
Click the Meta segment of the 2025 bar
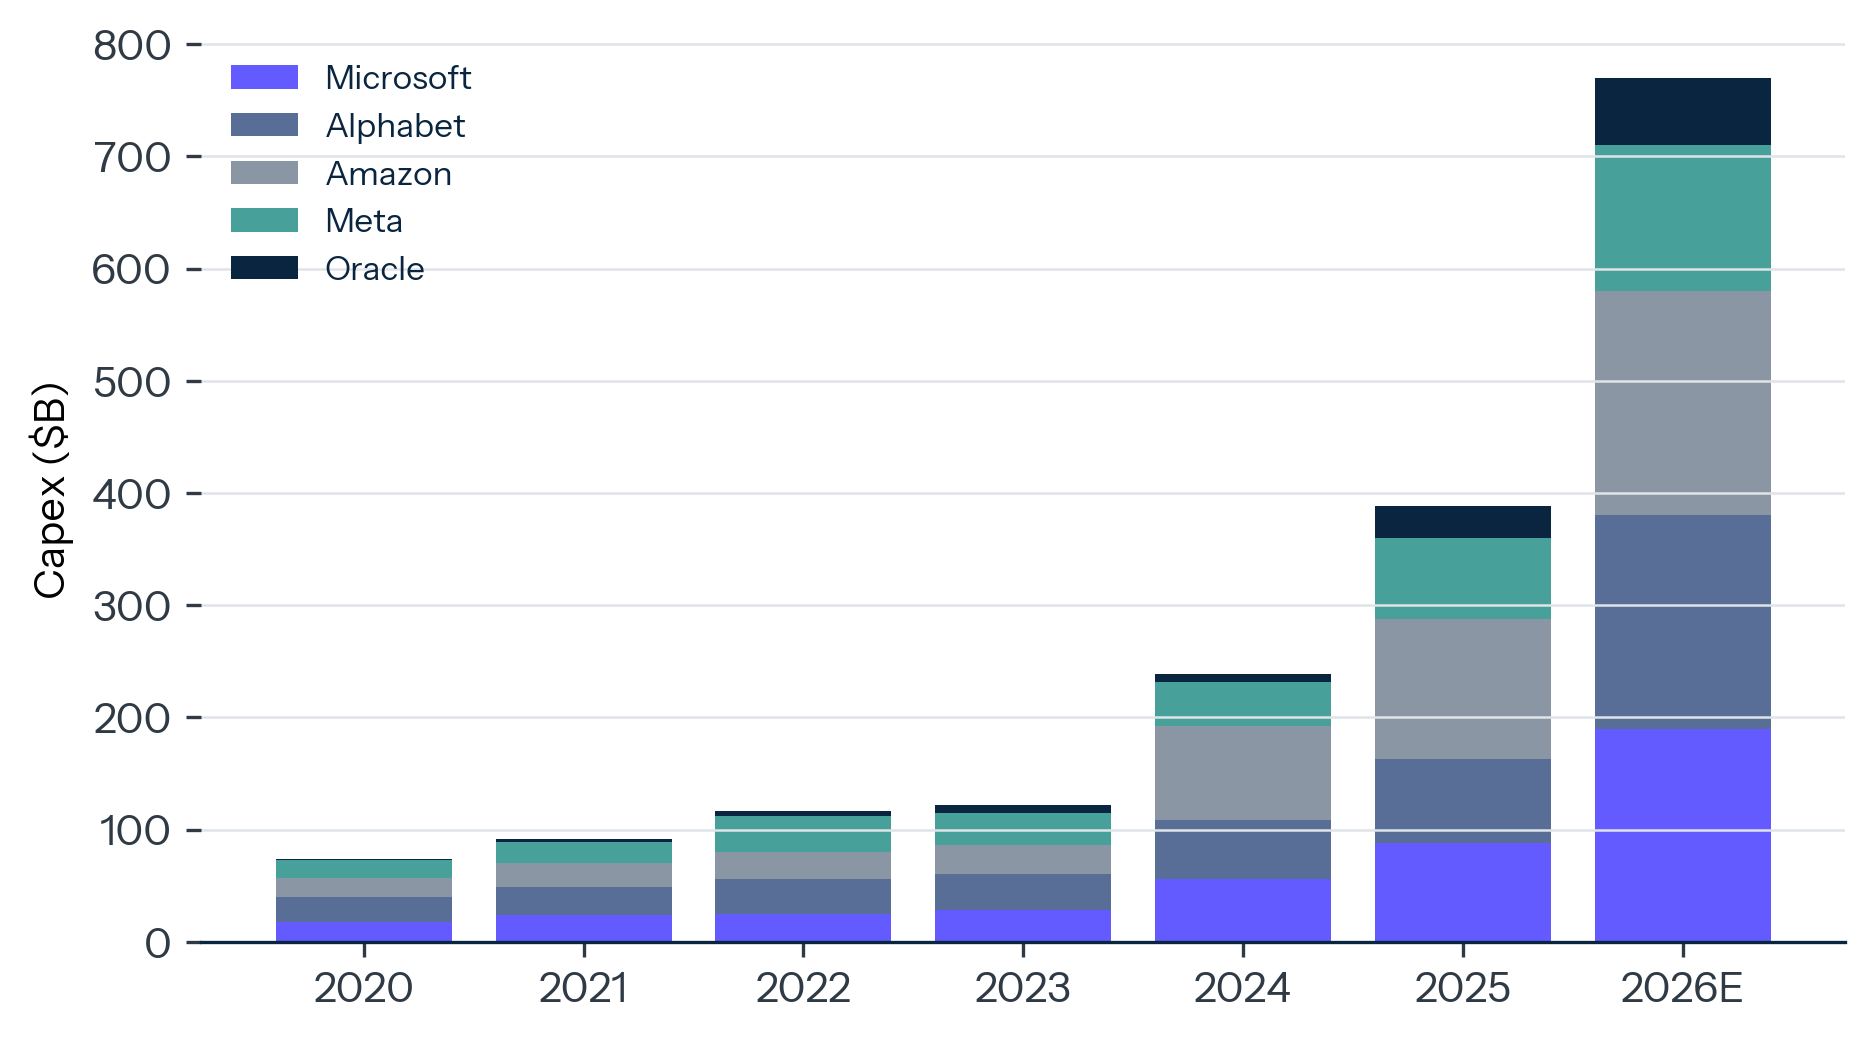pyautogui.click(x=1463, y=579)
